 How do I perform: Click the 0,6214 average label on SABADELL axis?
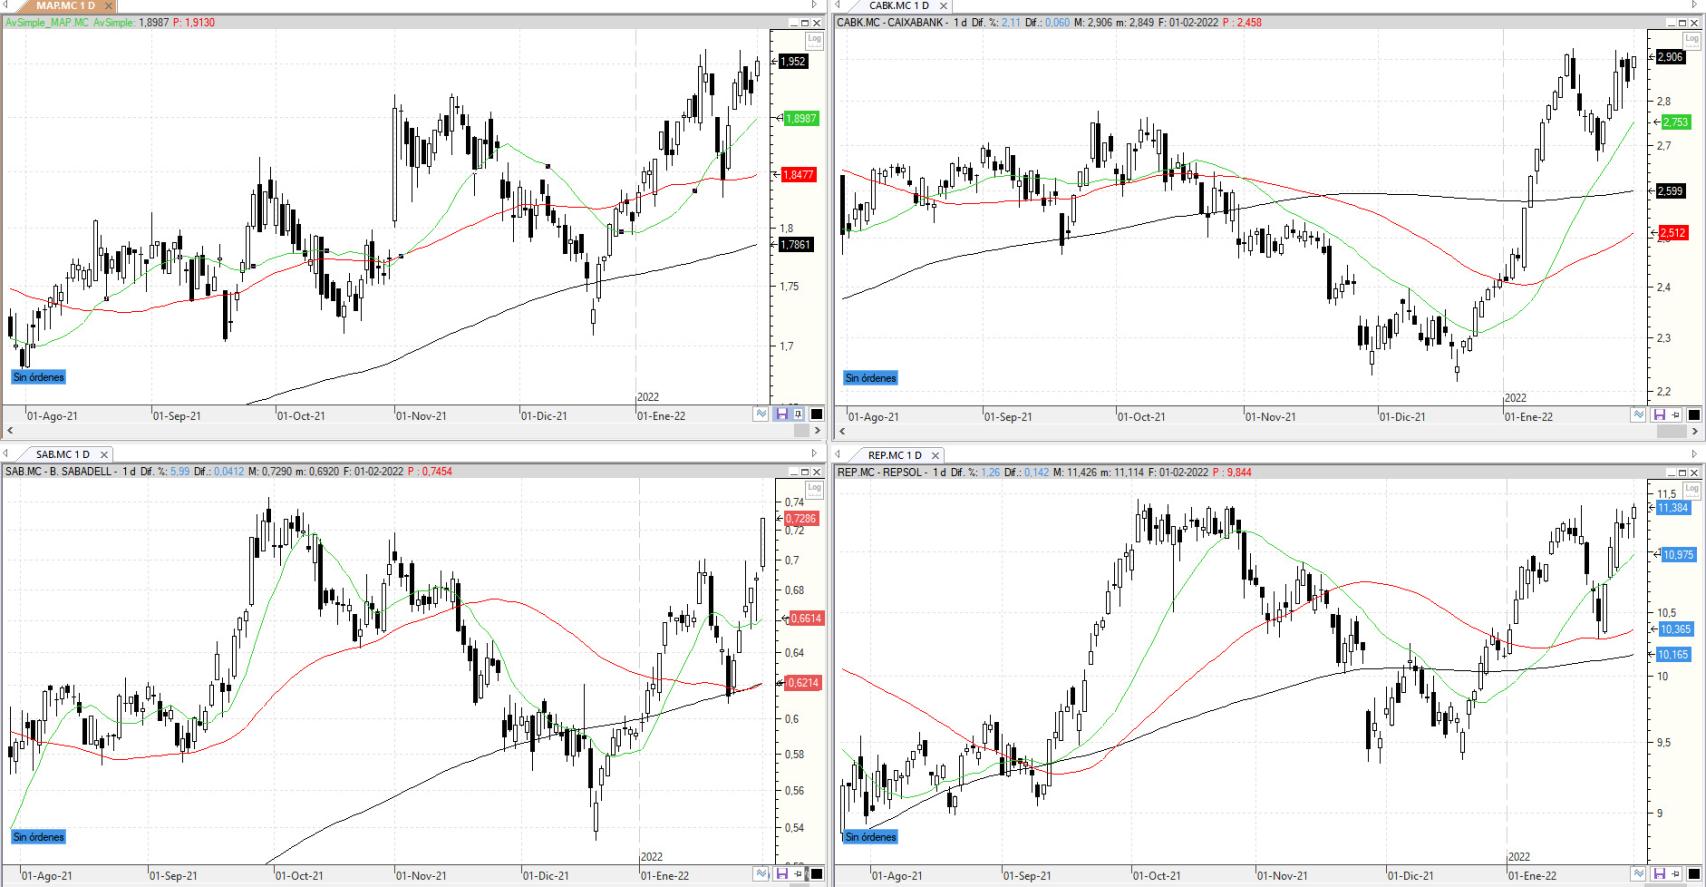[x=805, y=683]
